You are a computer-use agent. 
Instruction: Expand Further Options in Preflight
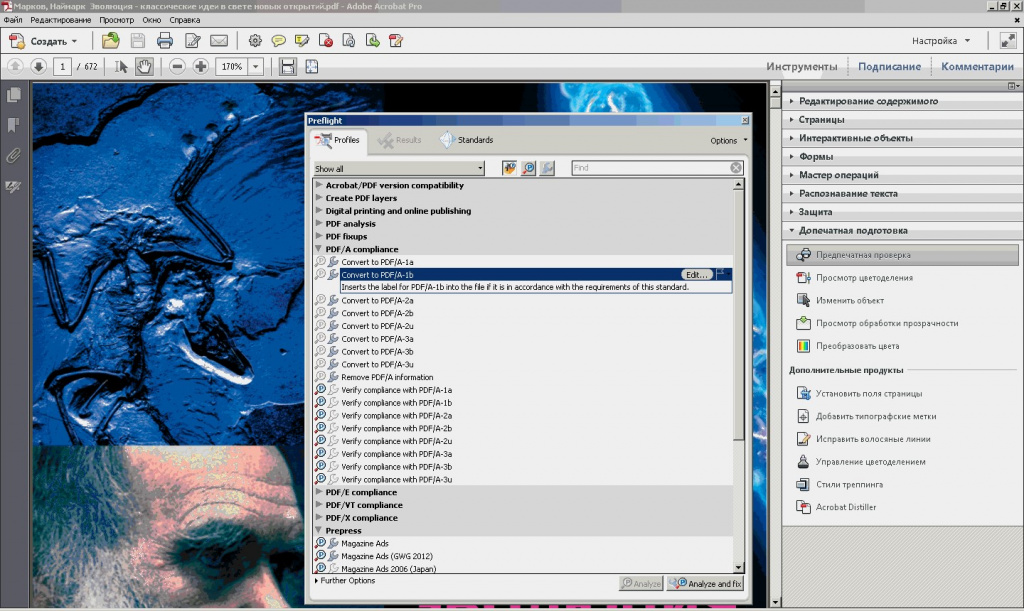point(345,580)
